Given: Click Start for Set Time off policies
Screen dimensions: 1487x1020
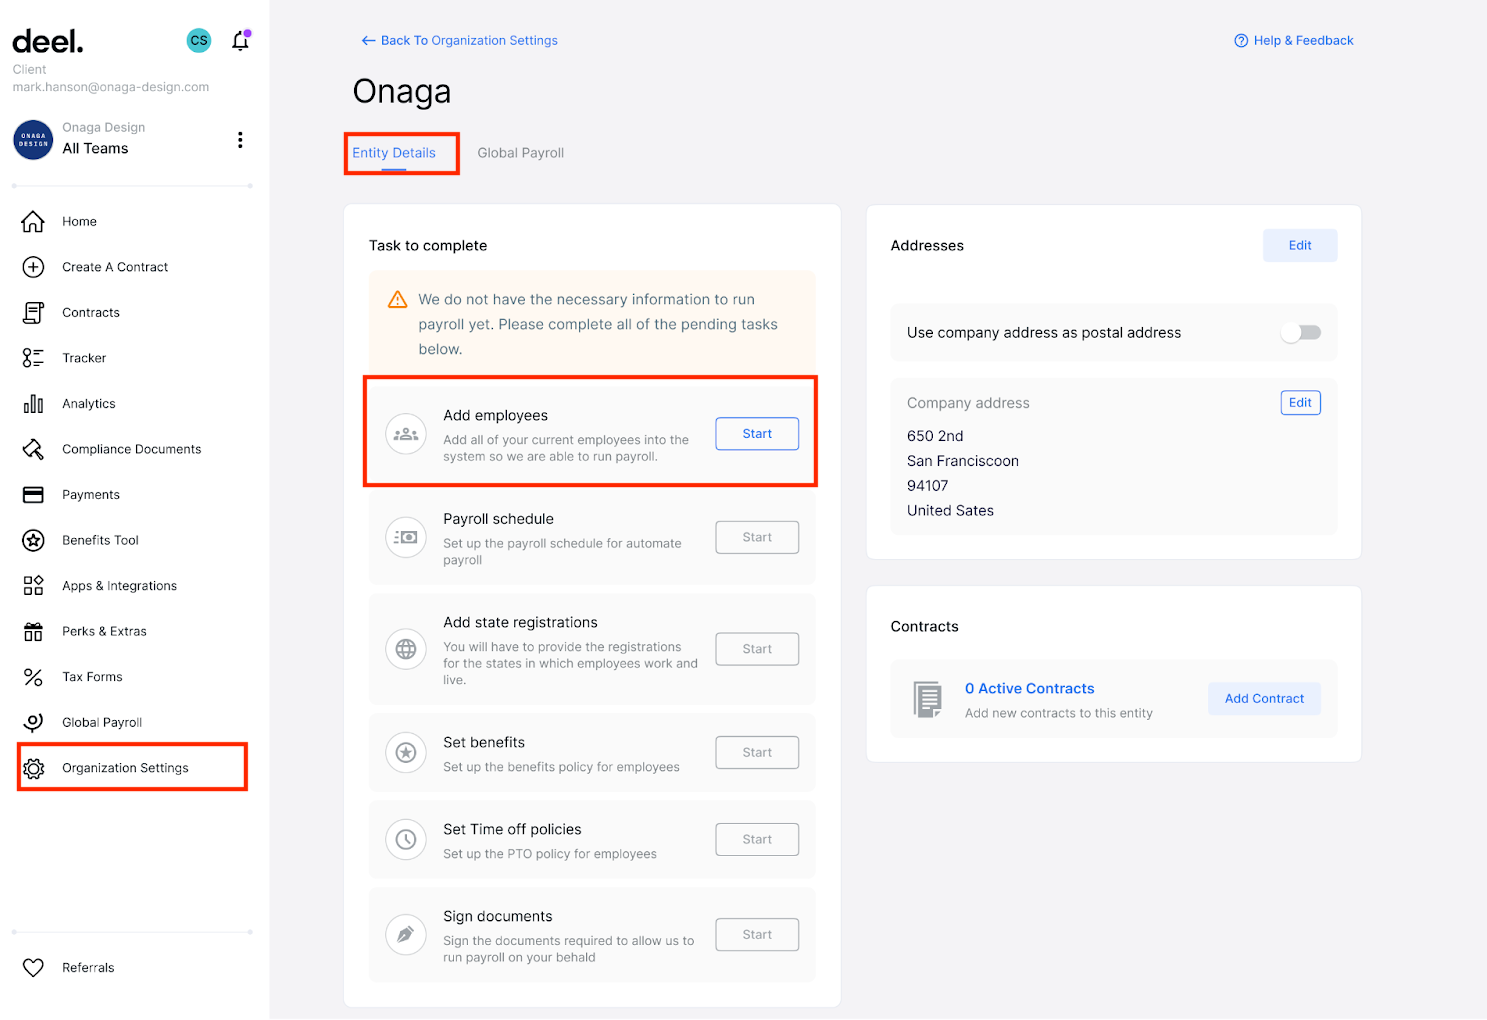Looking at the screenshot, I should click(757, 840).
